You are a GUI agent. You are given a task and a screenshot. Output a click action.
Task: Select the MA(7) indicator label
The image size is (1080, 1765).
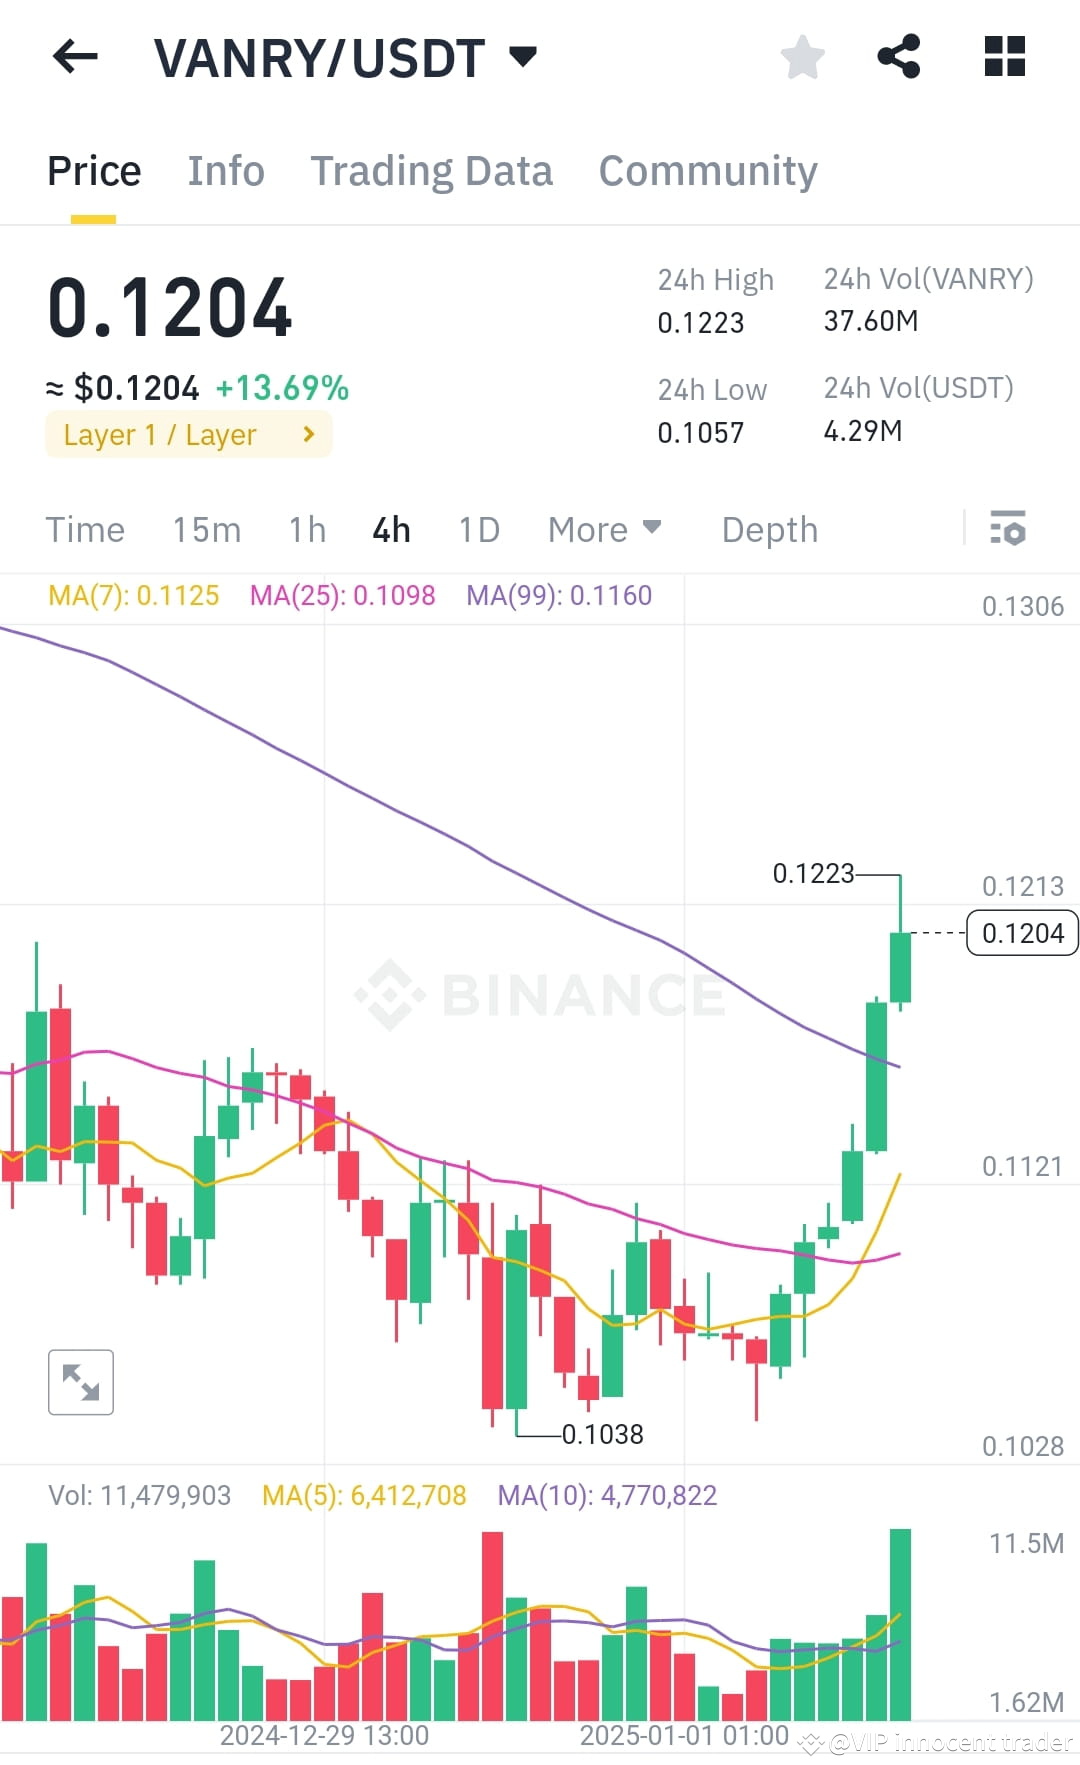pyautogui.click(x=133, y=595)
